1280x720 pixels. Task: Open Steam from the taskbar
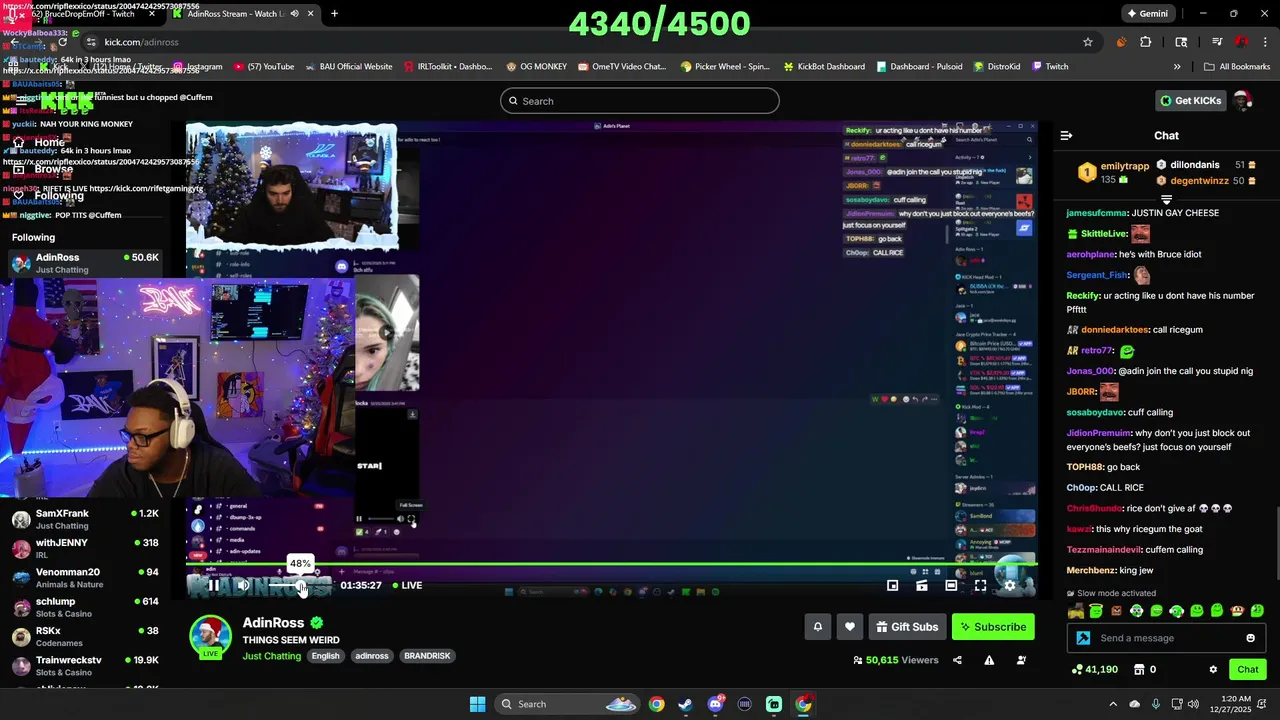tap(685, 704)
